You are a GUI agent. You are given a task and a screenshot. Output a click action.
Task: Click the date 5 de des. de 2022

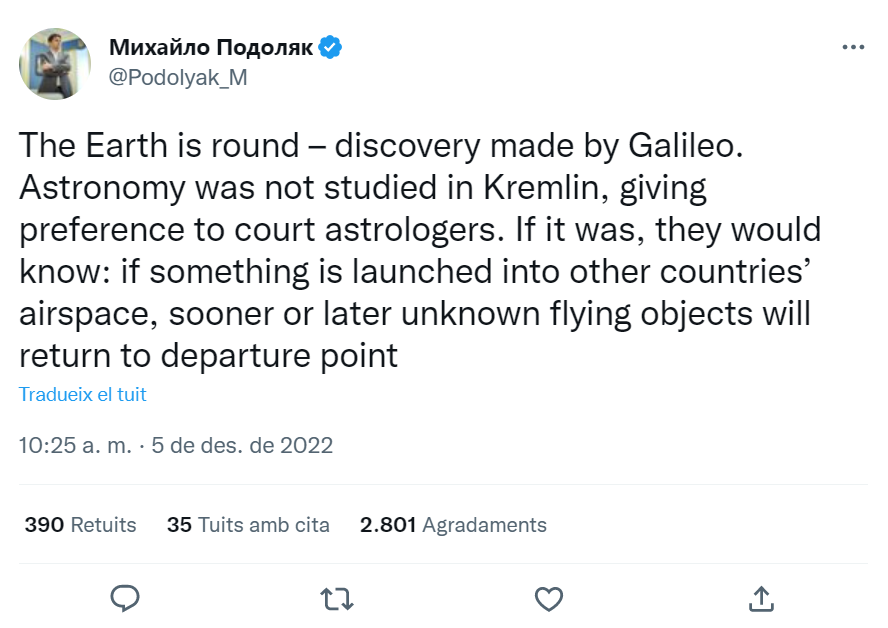[242, 445]
